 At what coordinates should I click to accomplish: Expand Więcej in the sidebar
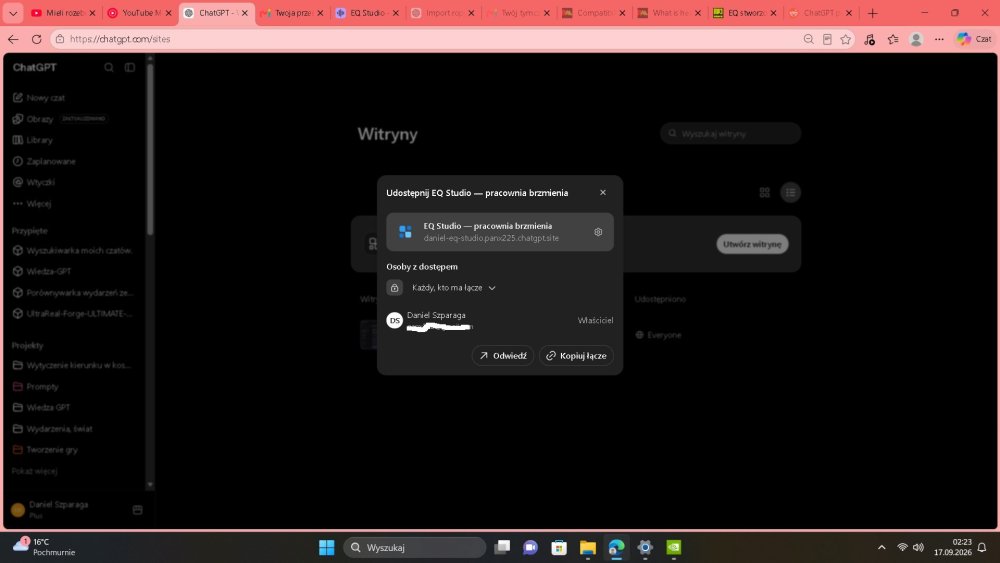[32, 203]
